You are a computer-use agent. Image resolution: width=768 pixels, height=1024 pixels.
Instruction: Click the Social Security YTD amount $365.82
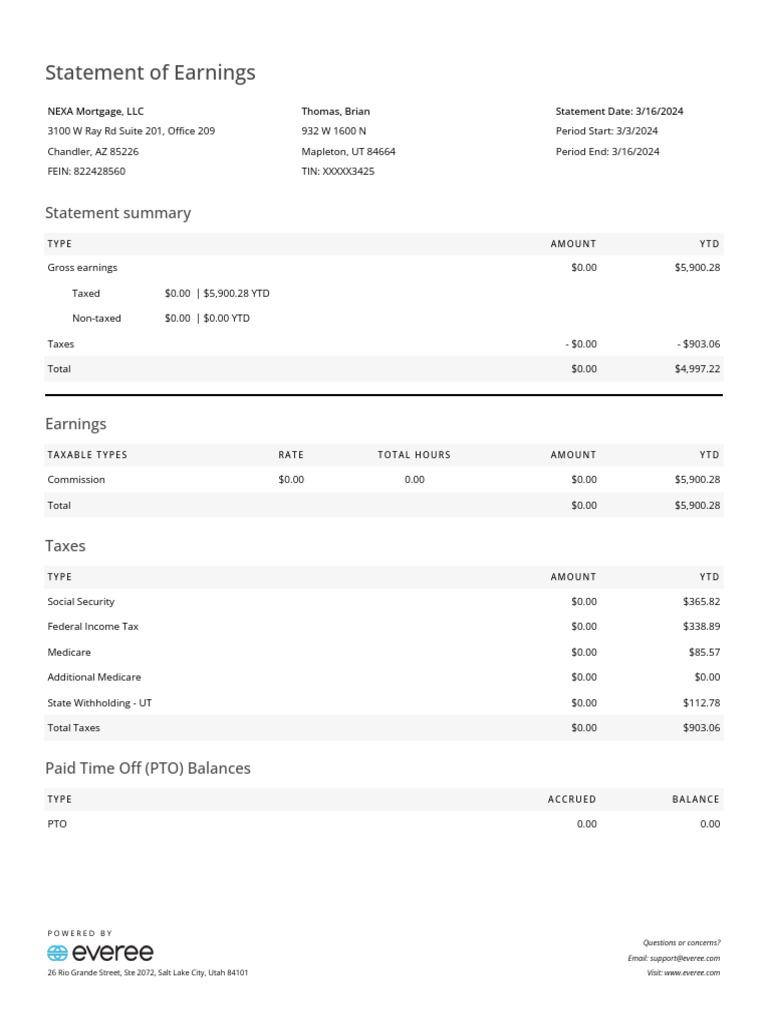(x=701, y=601)
